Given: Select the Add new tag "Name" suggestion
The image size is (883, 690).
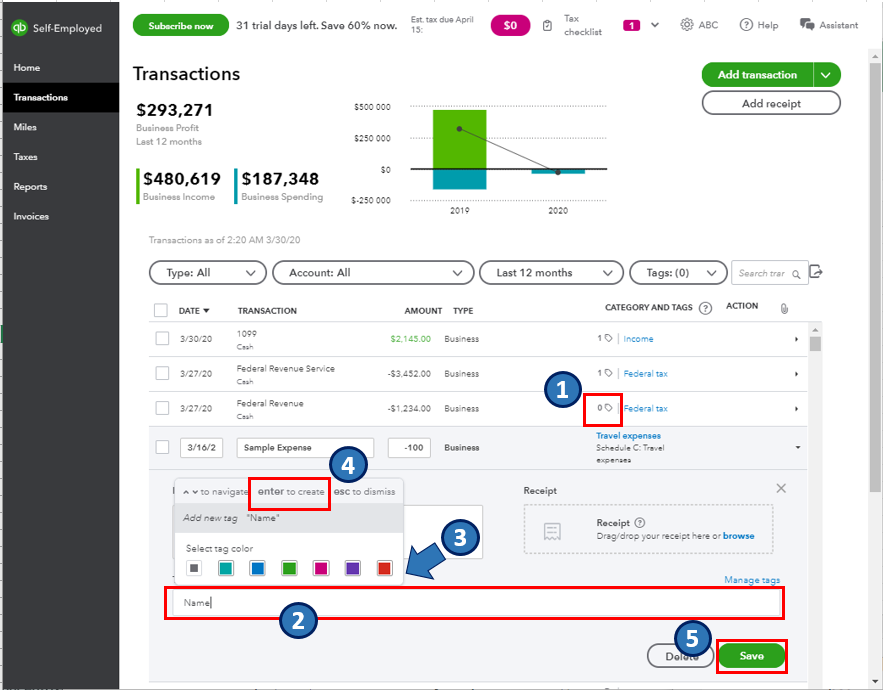Looking at the screenshot, I should tap(289, 518).
